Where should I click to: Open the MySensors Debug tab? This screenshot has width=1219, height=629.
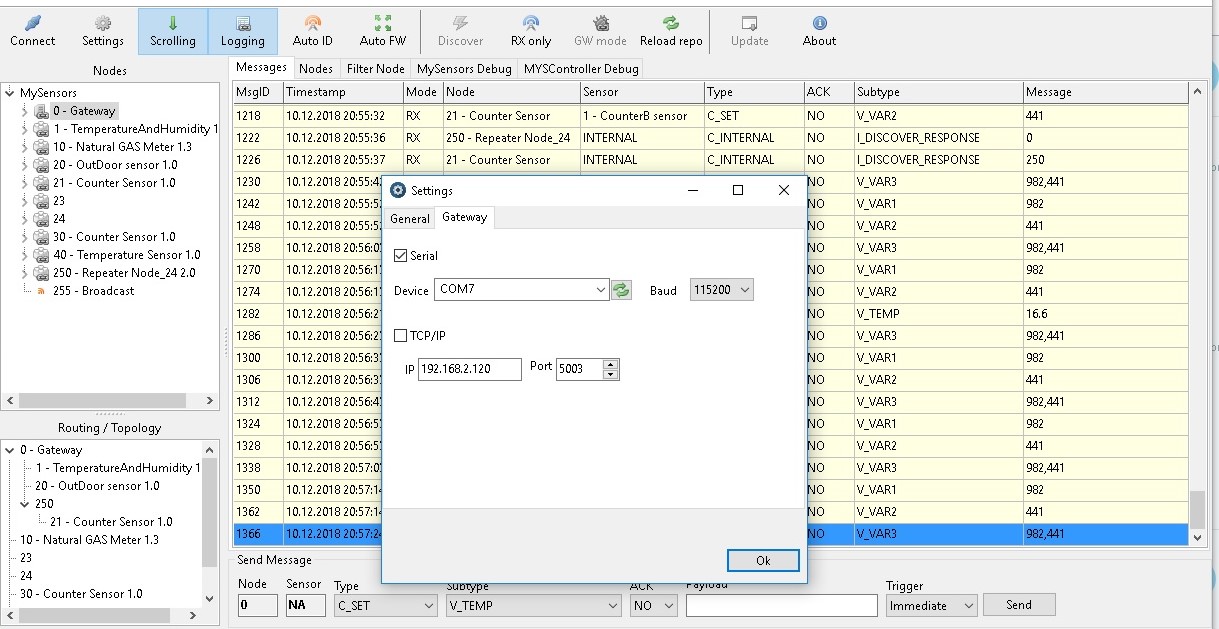(x=464, y=68)
